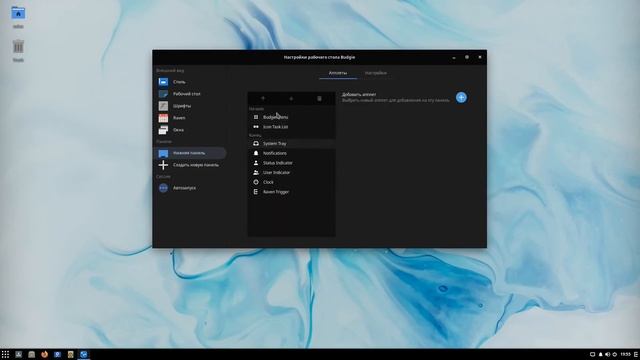
Task: Open the Рабочий стол section
Action: click(x=190, y=94)
